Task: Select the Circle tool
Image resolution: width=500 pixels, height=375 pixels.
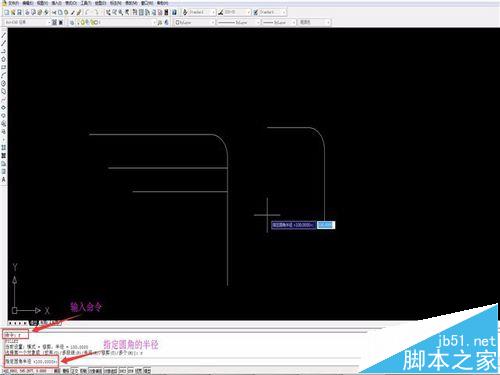Action: [x=4, y=83]
